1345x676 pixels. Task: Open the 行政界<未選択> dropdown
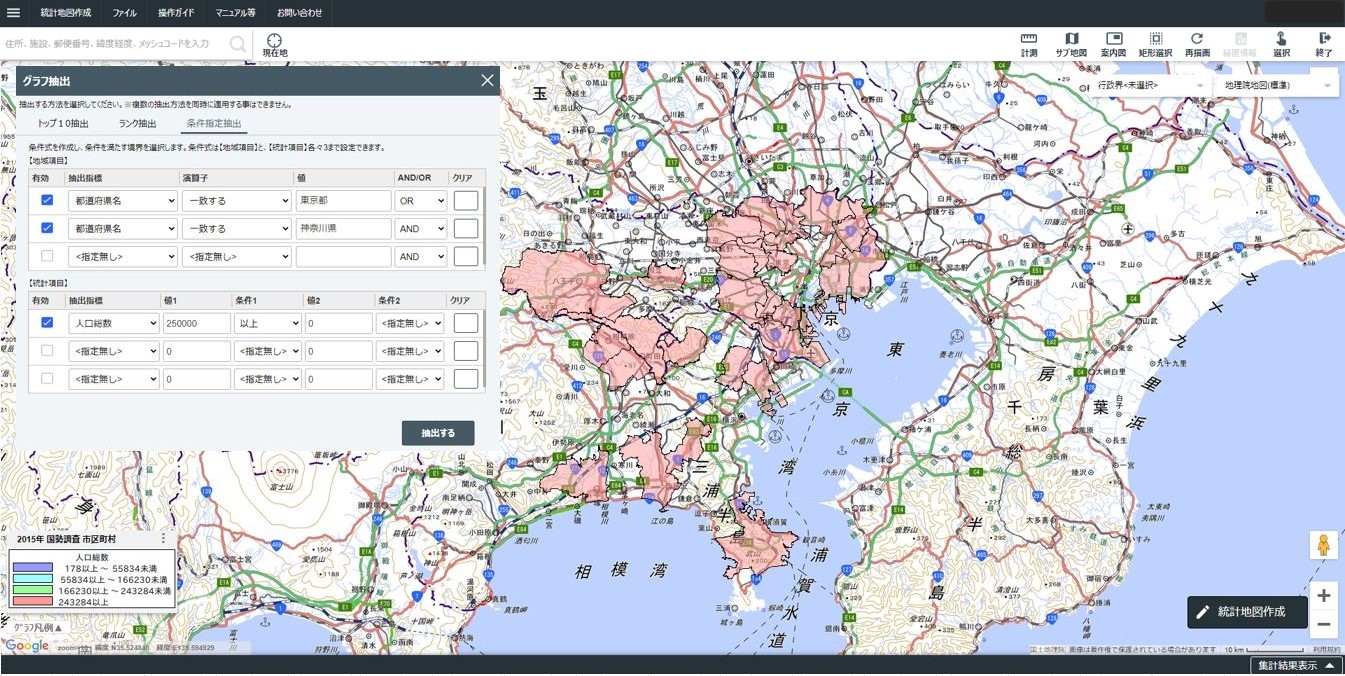[1151, 85]
